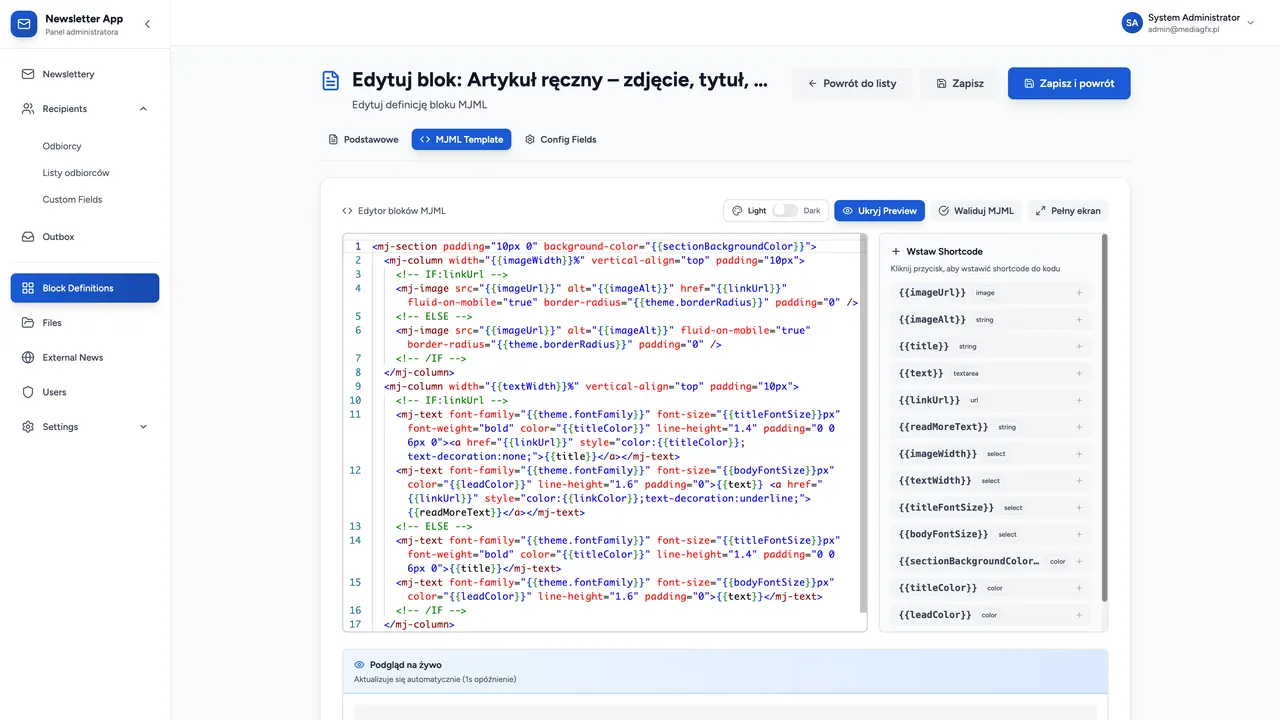The height and width of the screenshot is (720, 1280).
Task: Collapse the sidebar with the left chevron
Action: (147, 24)
